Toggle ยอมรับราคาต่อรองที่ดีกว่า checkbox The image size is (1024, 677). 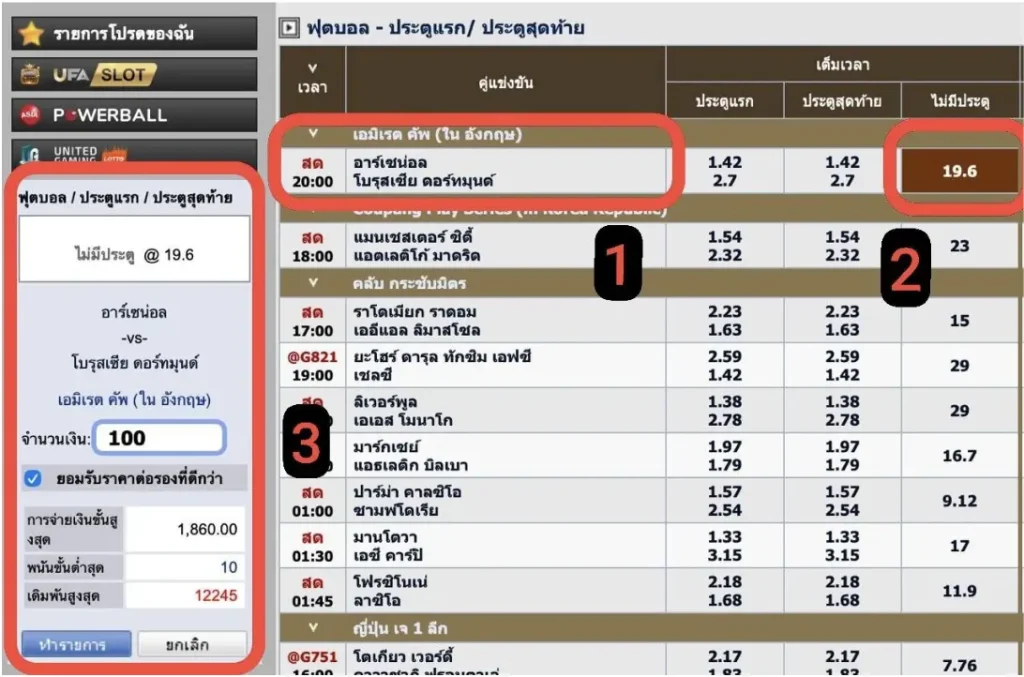pyautogui.click(x=33, y=479)
